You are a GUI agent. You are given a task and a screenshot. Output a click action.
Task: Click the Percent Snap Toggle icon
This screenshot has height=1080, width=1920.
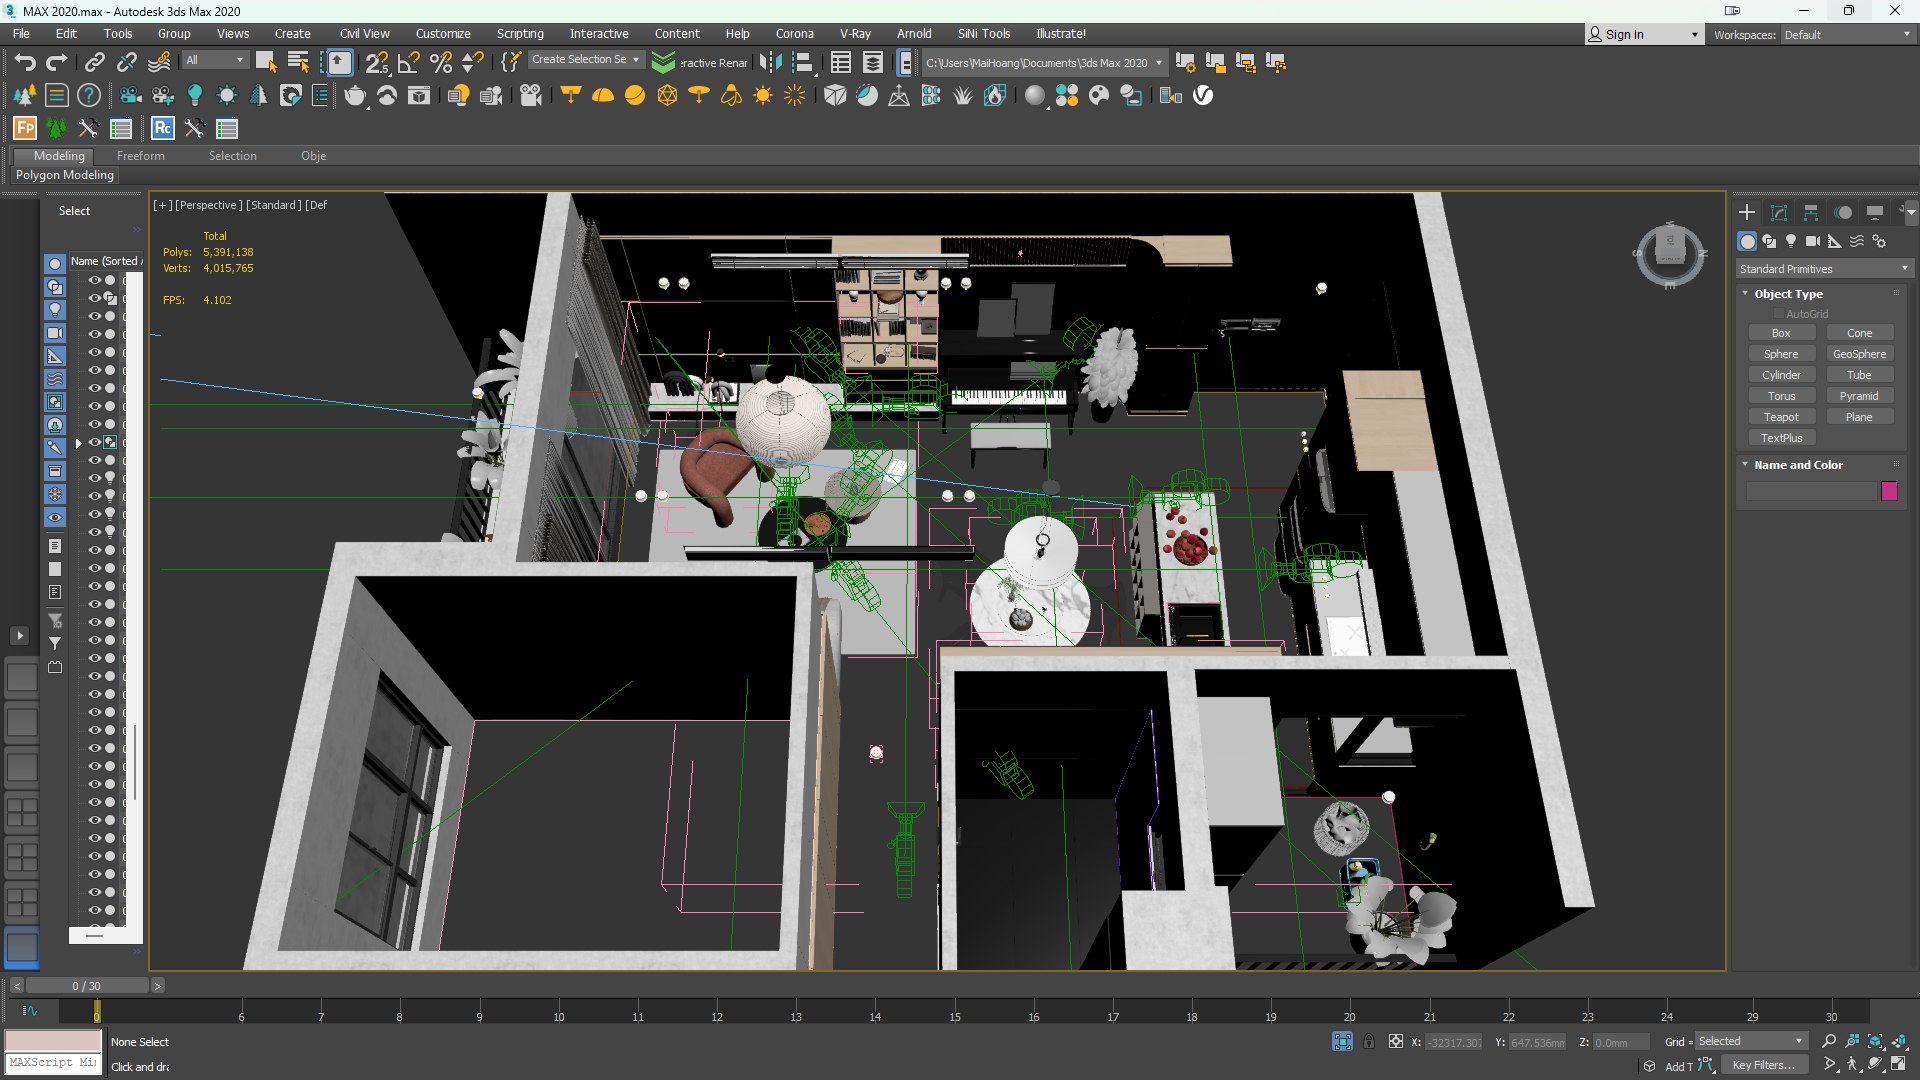[x=440, y=63]
